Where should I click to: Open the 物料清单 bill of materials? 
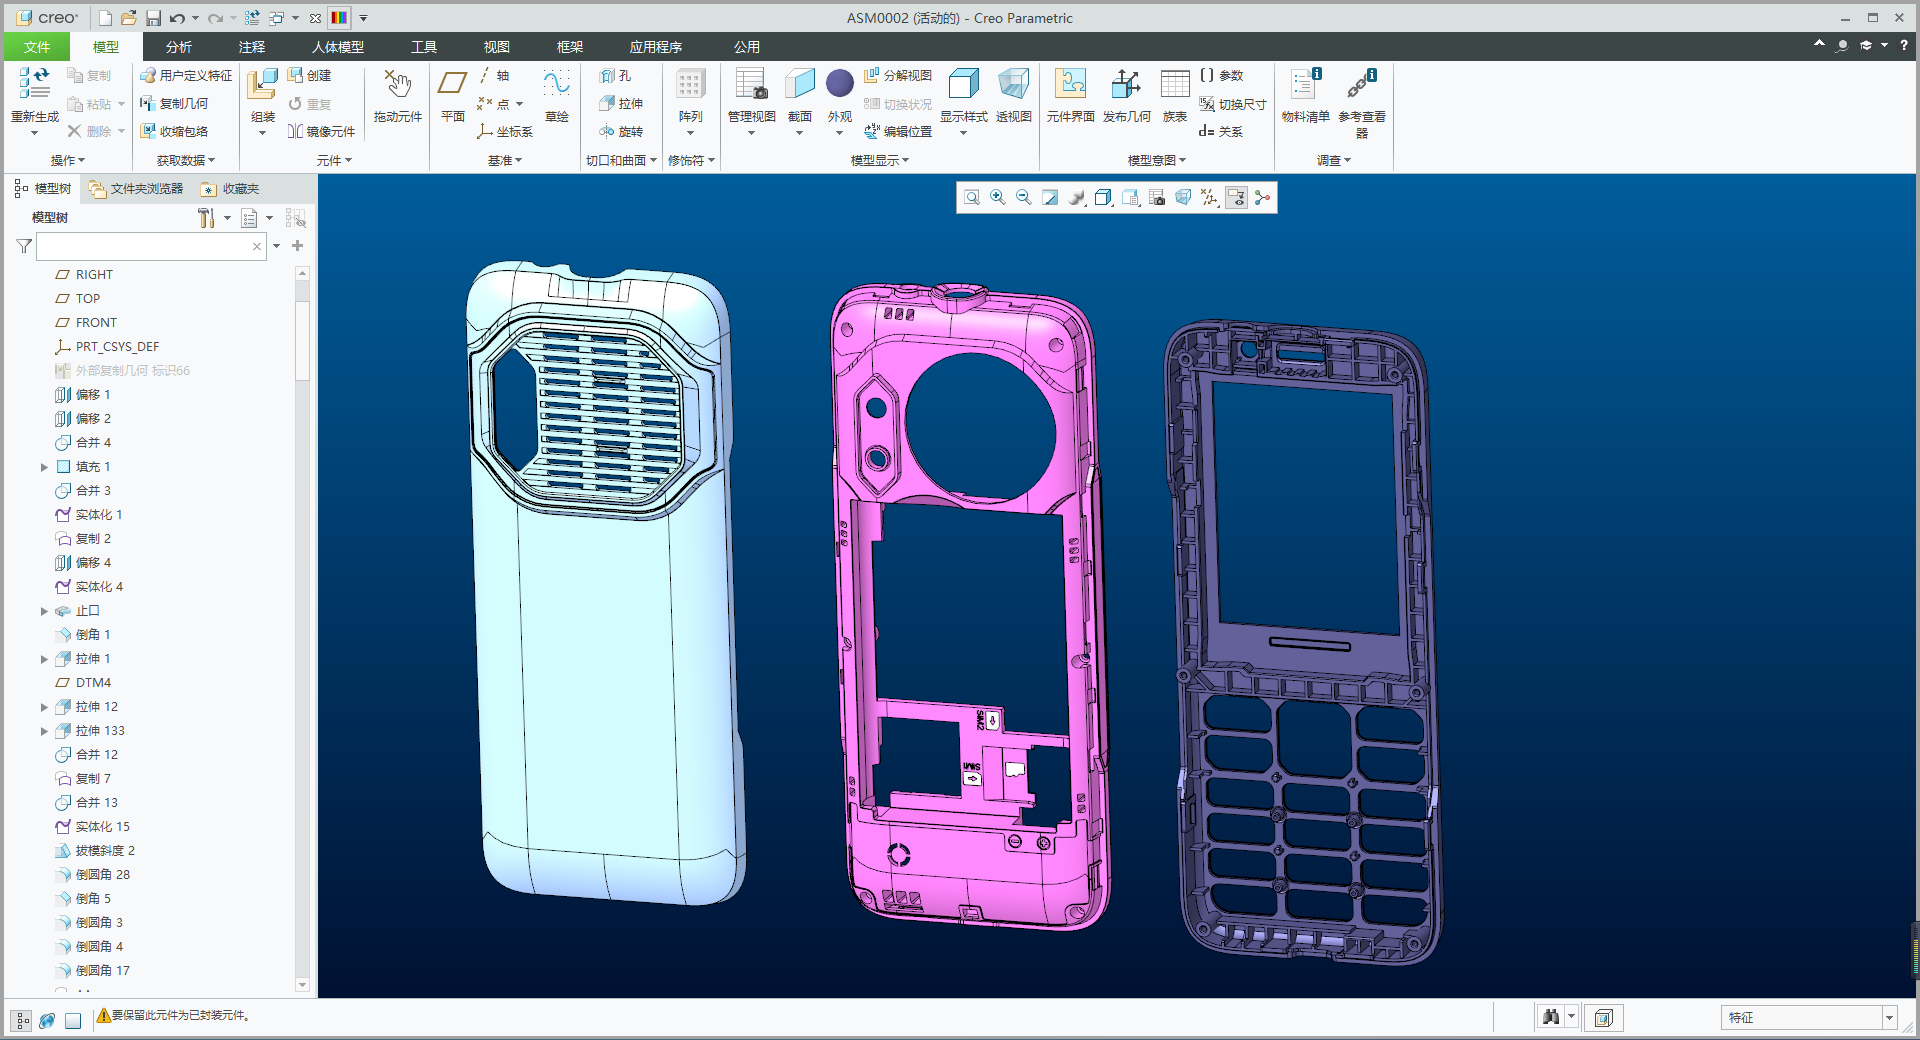click(1305, 96)
